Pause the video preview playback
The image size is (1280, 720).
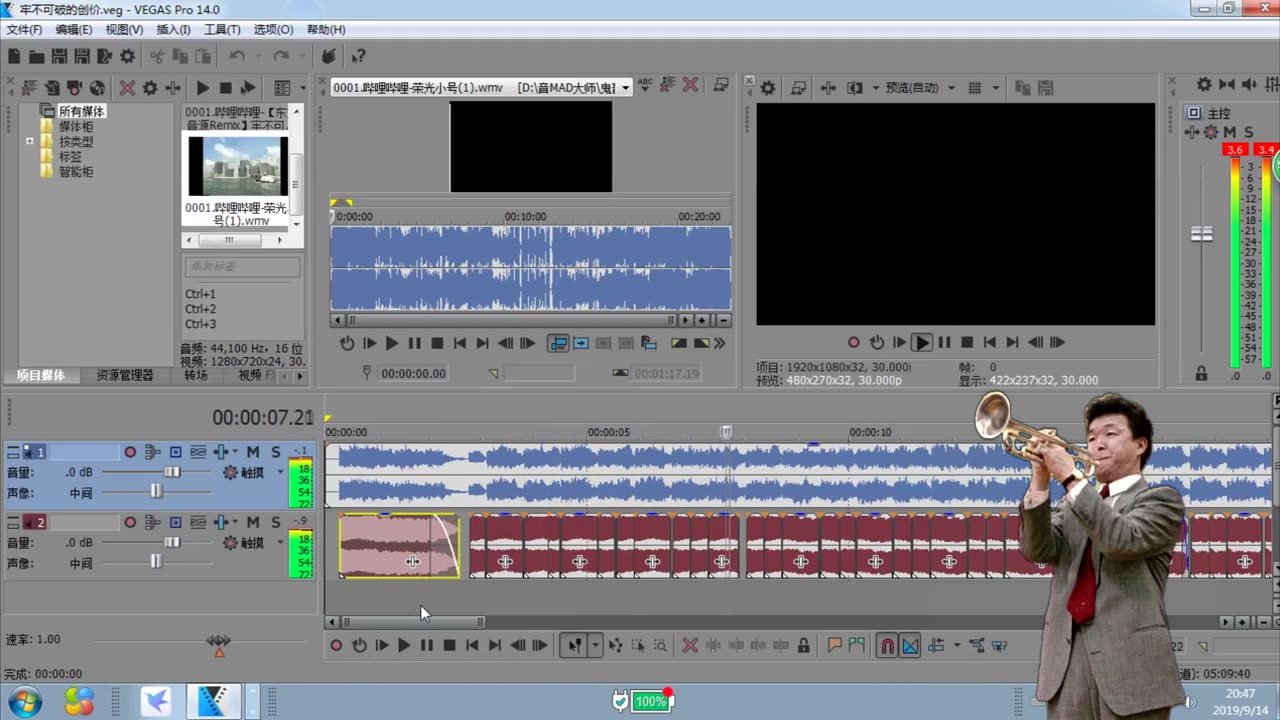[x=944, y=342]
